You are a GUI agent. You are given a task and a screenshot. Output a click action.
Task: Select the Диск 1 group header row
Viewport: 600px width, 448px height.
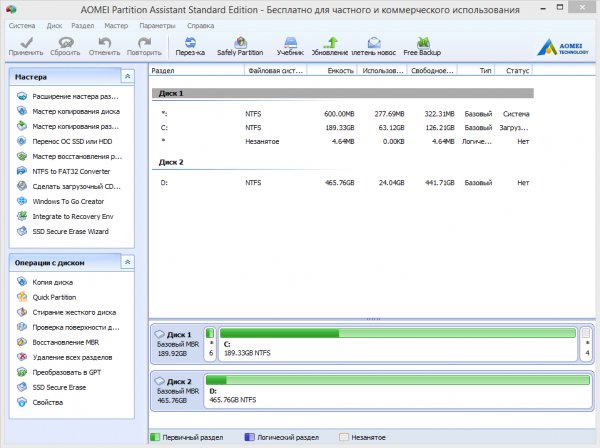point(342,93)
